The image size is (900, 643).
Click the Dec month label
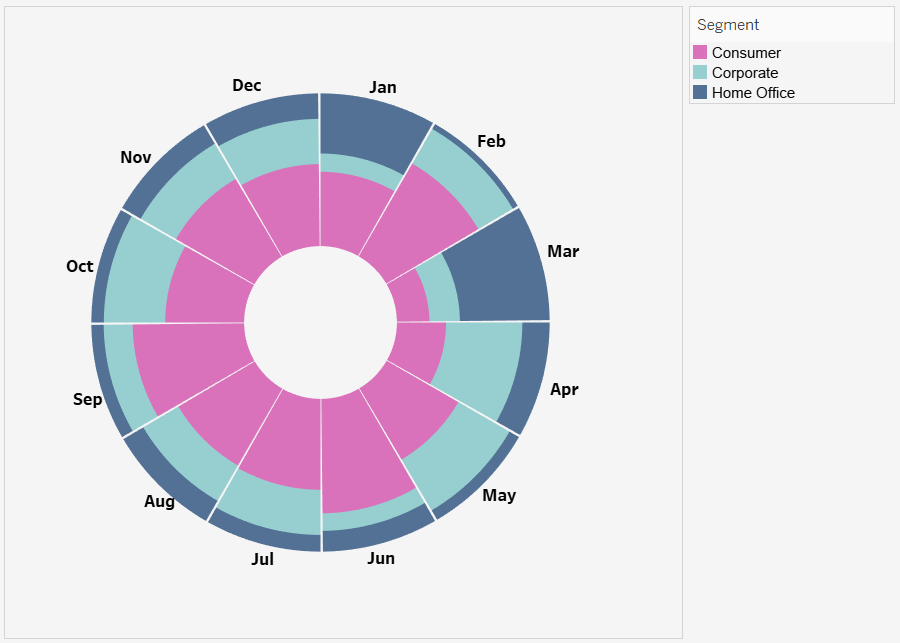point(247,86)
